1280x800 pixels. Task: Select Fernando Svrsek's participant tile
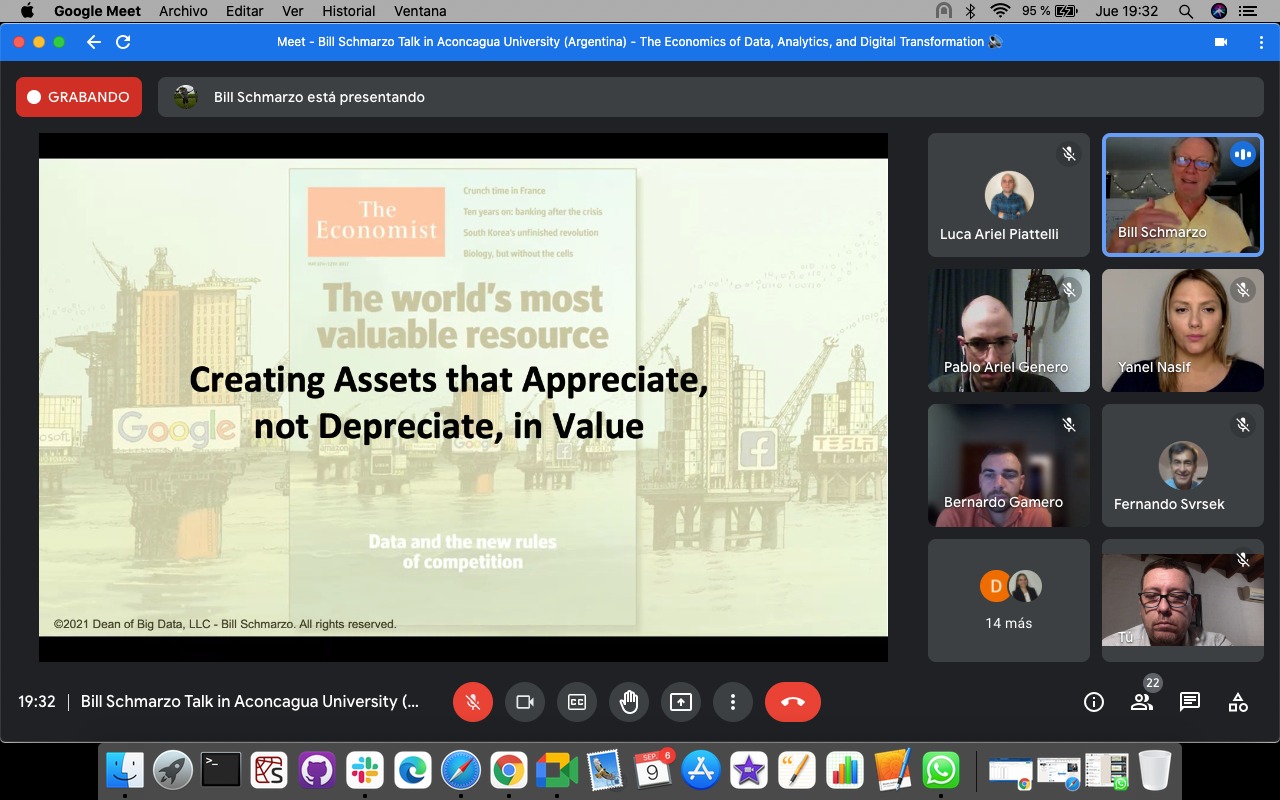tap(1183, 465)
